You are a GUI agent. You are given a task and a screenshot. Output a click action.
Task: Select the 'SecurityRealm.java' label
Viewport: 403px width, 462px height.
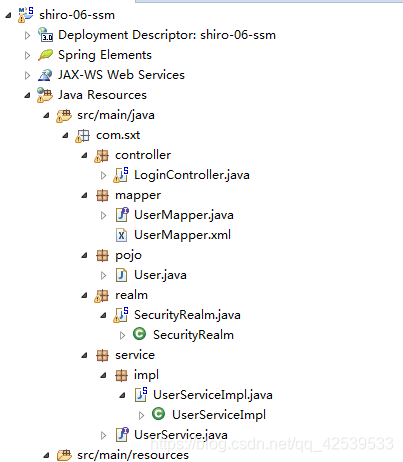(187, 315)
